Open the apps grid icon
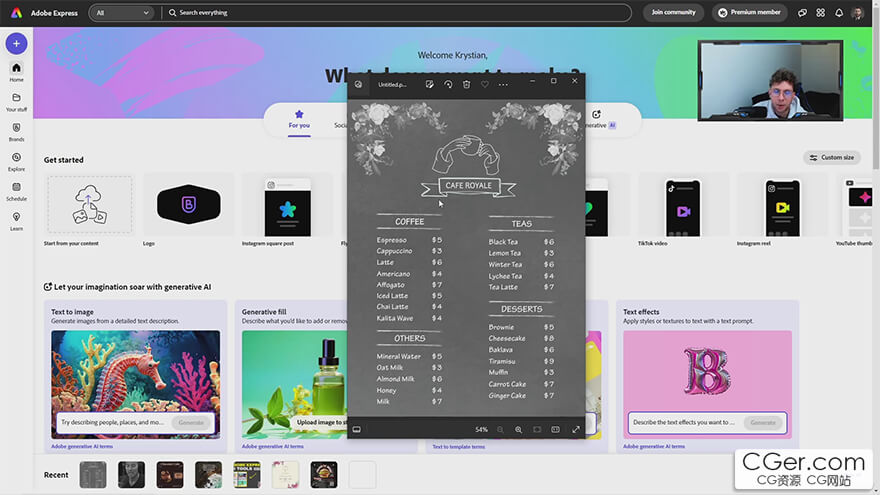The image size is (880, 495). click(821, 12)
